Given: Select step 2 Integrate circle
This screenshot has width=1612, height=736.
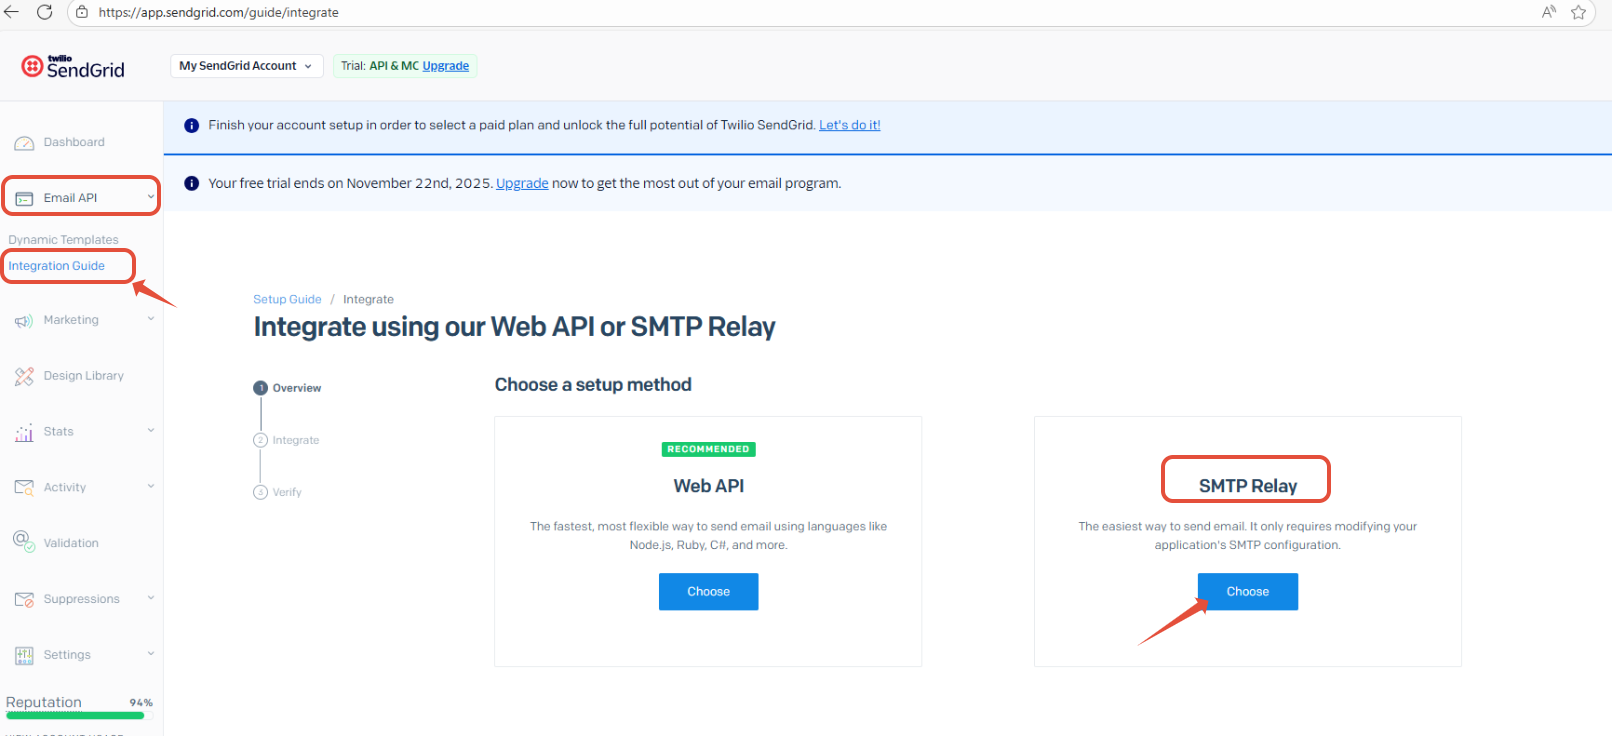Looking at the screenshot, I should point(261,440).
